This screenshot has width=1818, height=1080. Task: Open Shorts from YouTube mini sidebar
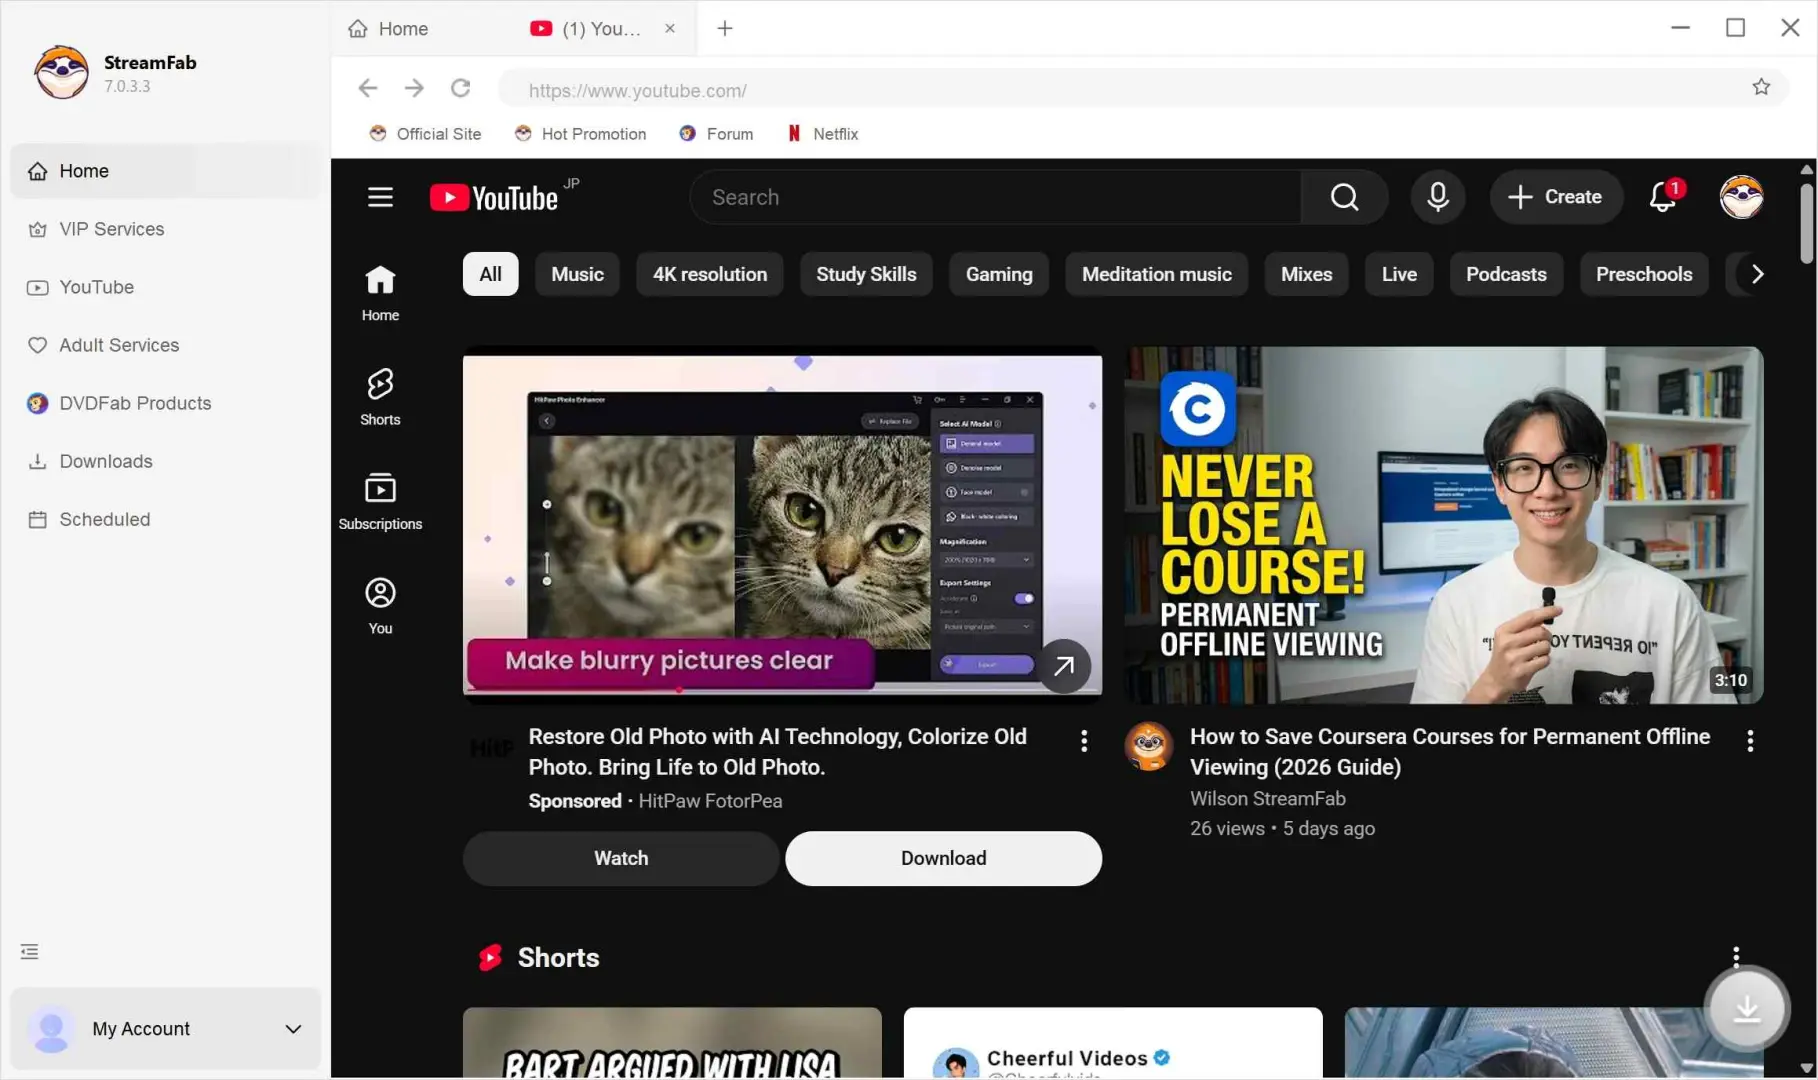pos(380,397)
